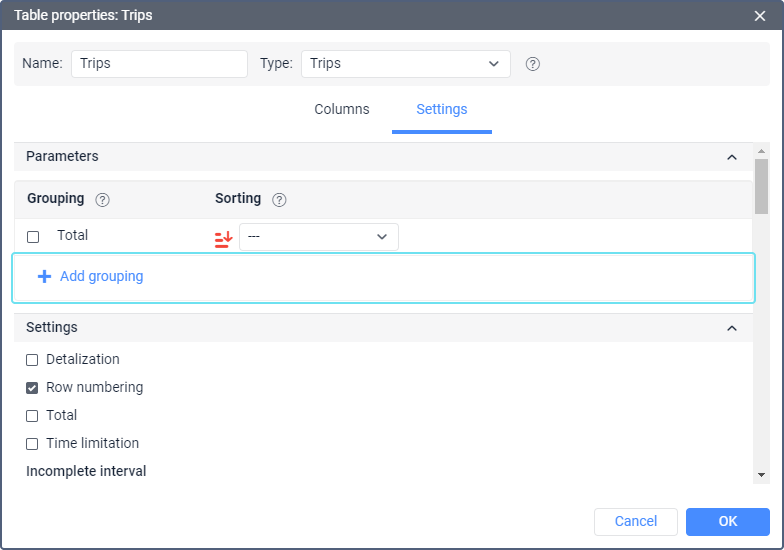The width and height of the screenshot is (784, 550).
Task: Uncheck the Row numbering checkbox
Action: tap(32, 388)
